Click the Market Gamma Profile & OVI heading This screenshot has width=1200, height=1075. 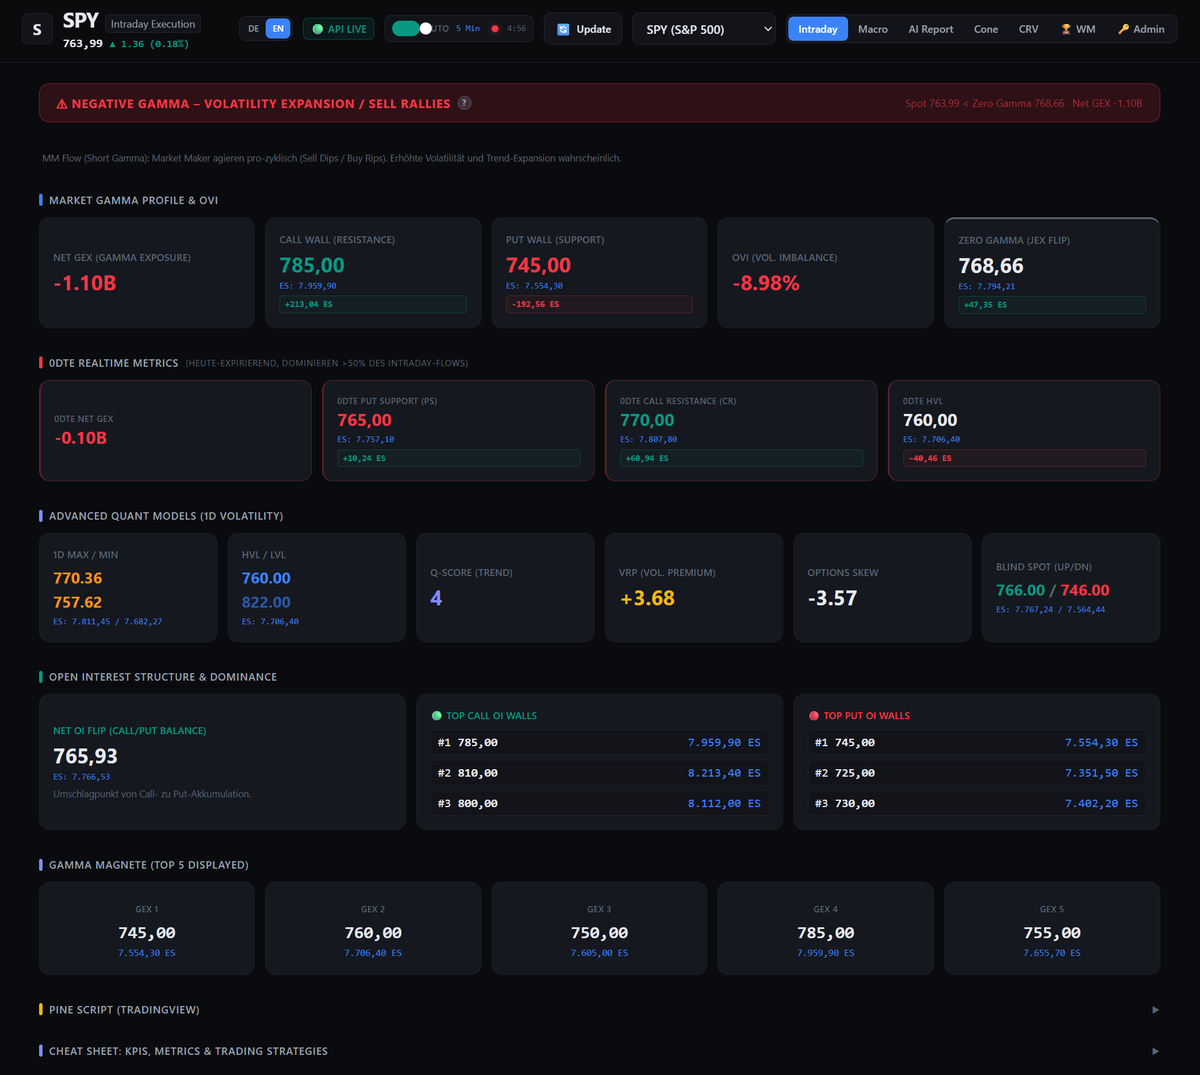point(133,200)
